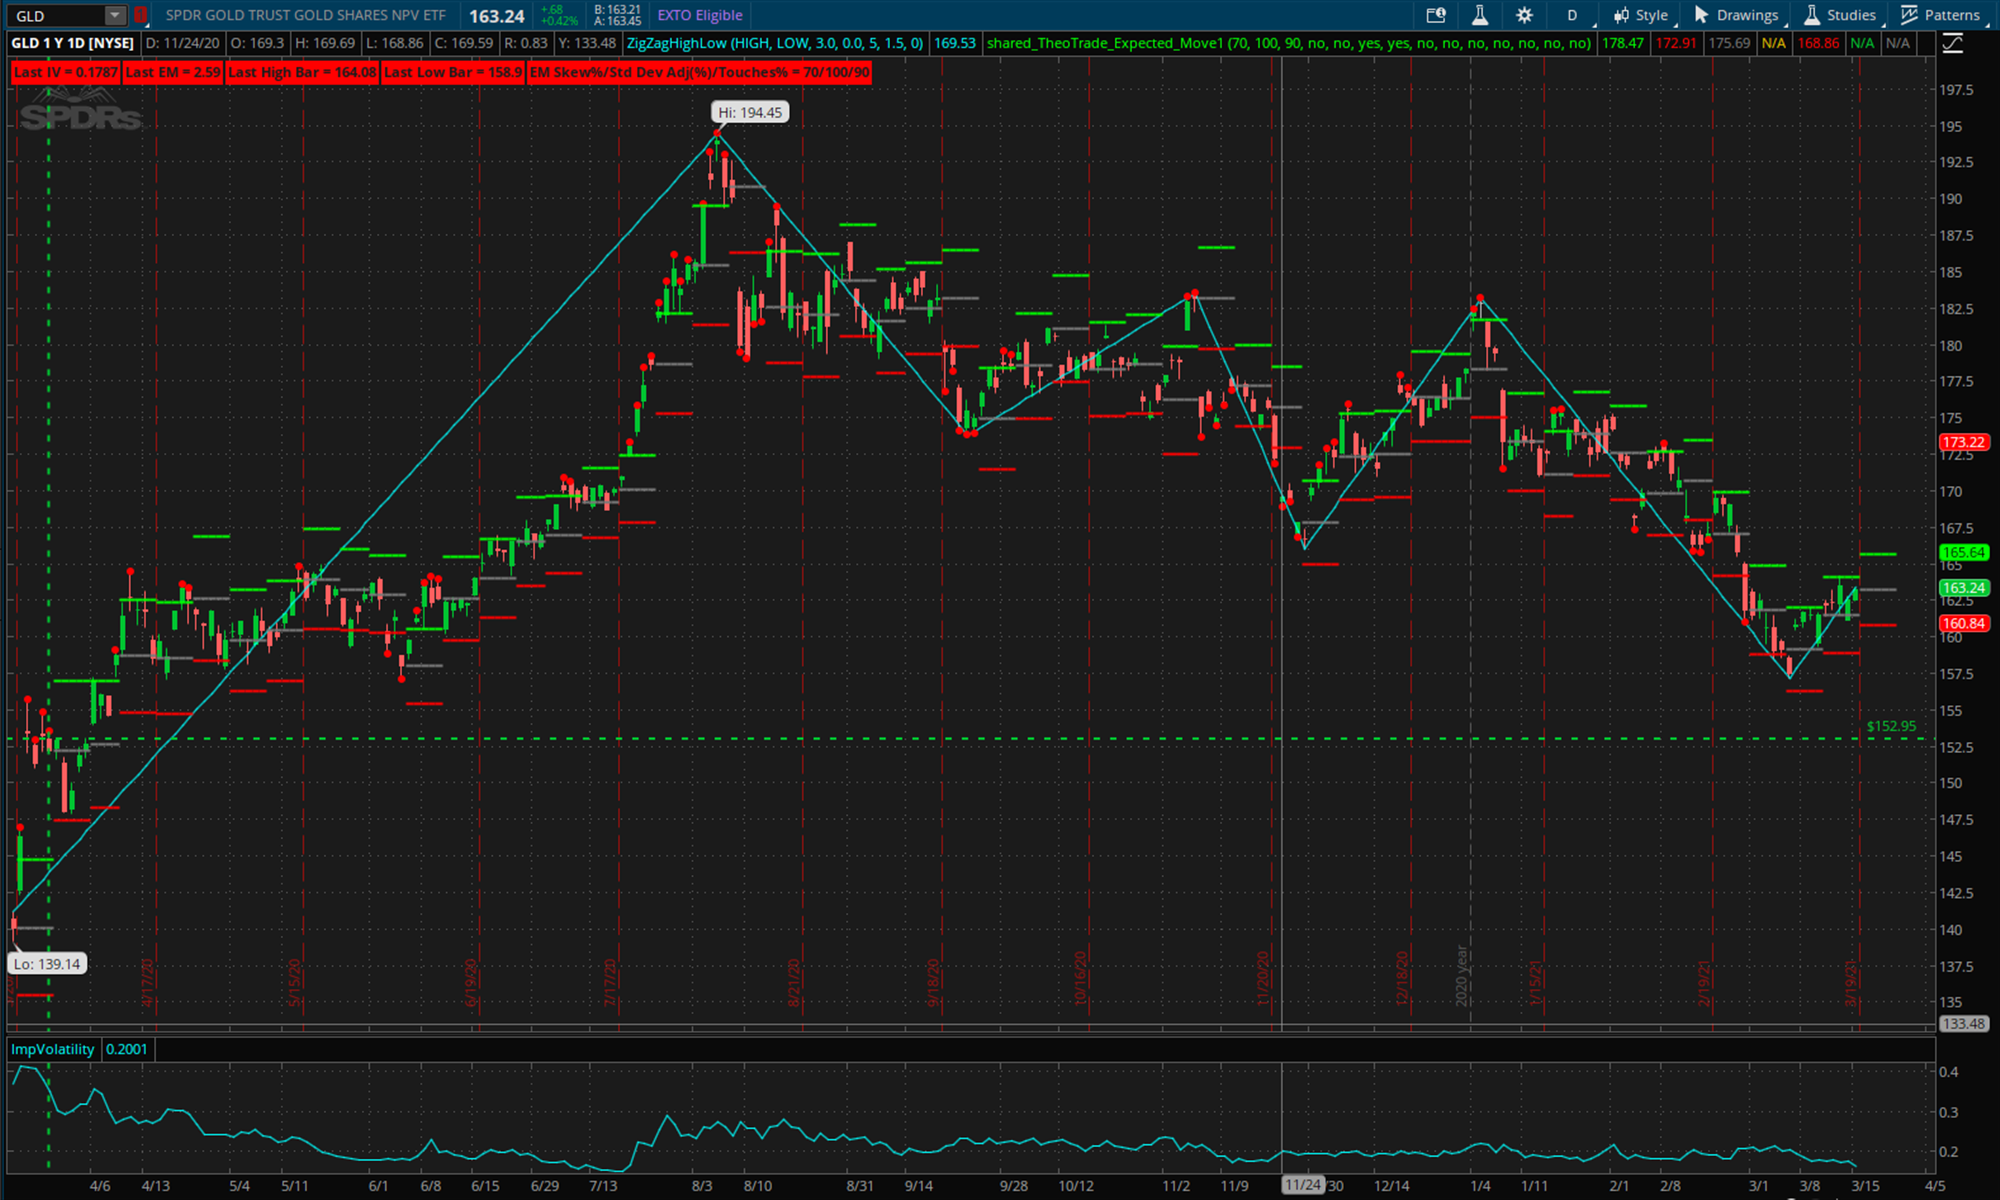Click the Last EM = 2.59 label
The width and height of the screenshot is (2000, 1200).
[x=173, y=72]
